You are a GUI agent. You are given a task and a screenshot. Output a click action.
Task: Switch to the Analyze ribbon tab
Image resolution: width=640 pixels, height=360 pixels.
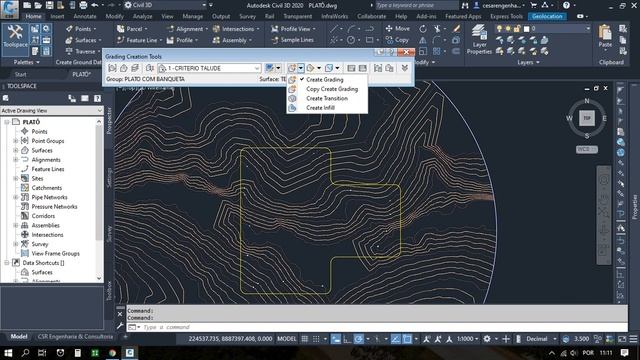[142, 16]
